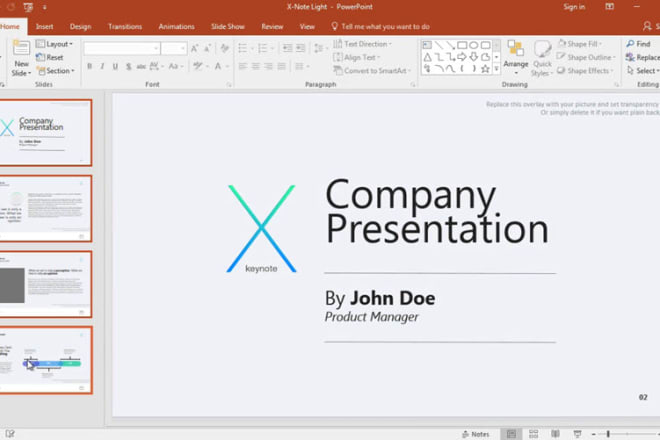Open the font size combo box
Viewport: 660px width, 440px height.
[174, 48]
